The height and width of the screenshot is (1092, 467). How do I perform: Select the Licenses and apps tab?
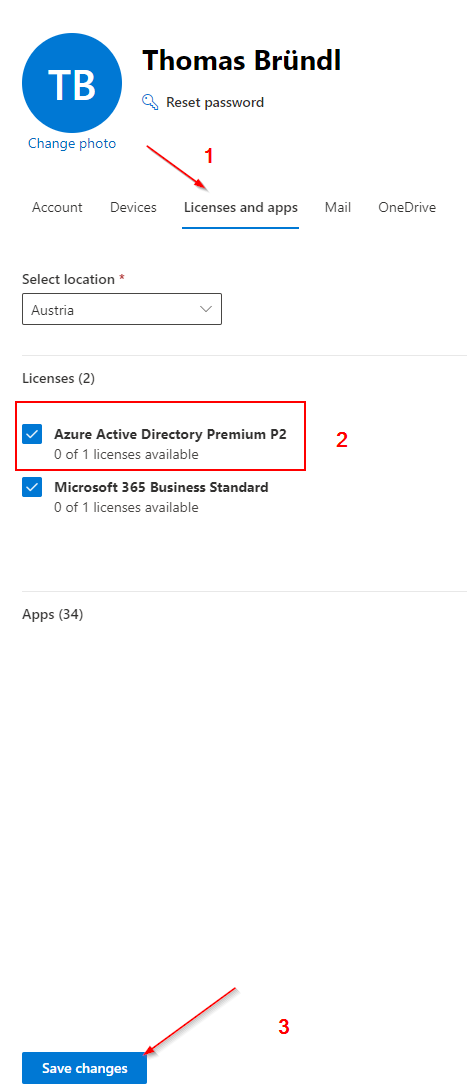[x=241, y=208]
